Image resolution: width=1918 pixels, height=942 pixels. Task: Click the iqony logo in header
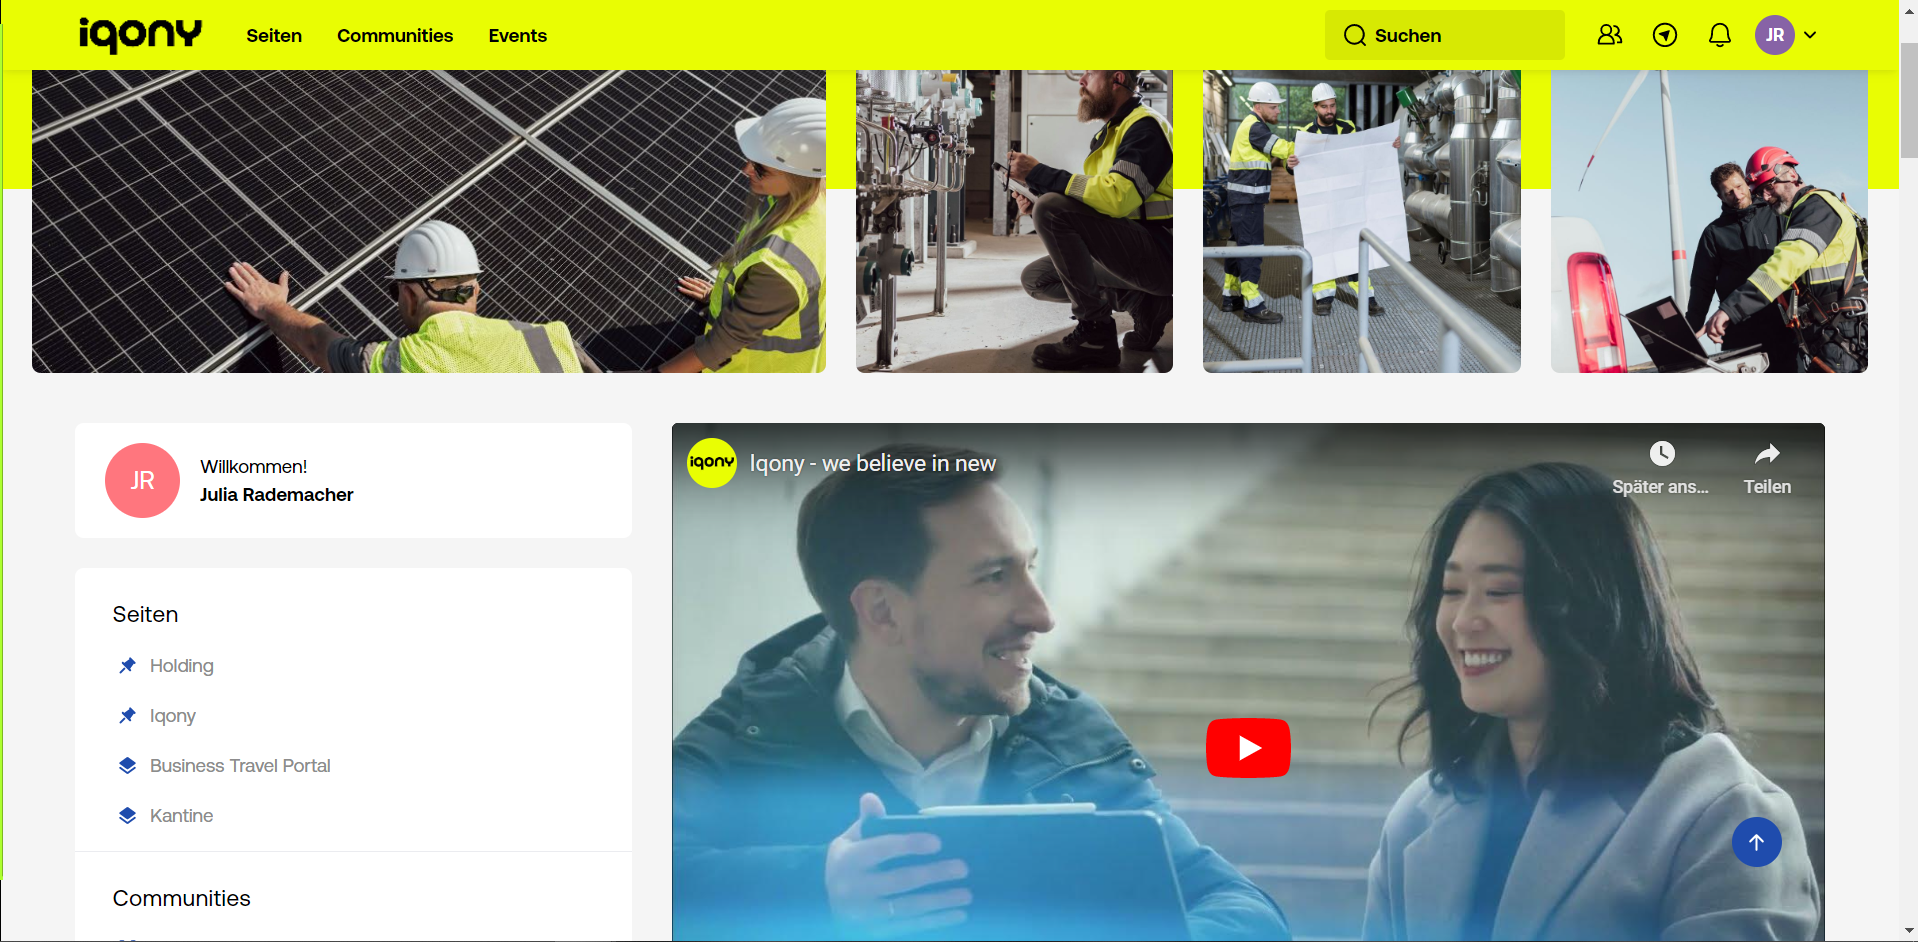tap(140, 35)
